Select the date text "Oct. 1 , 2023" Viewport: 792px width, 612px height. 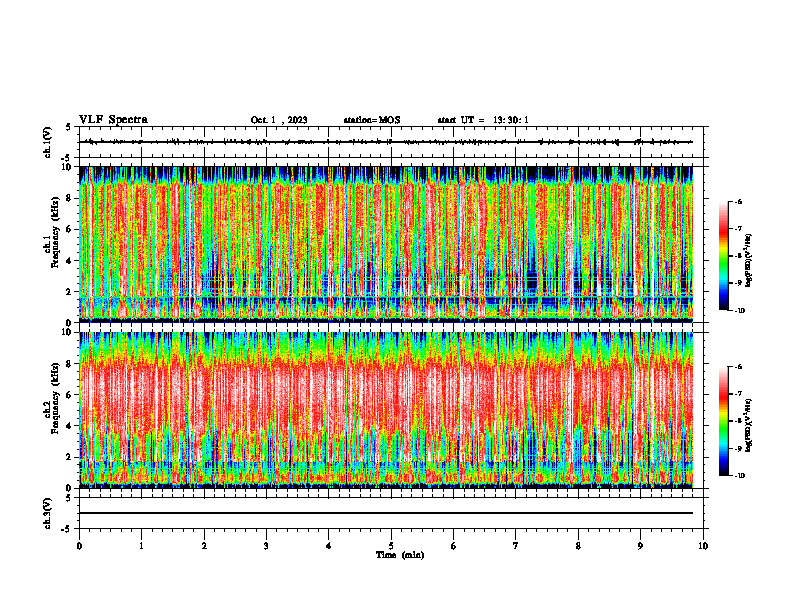pyautogui.click(x=279, y=120)
